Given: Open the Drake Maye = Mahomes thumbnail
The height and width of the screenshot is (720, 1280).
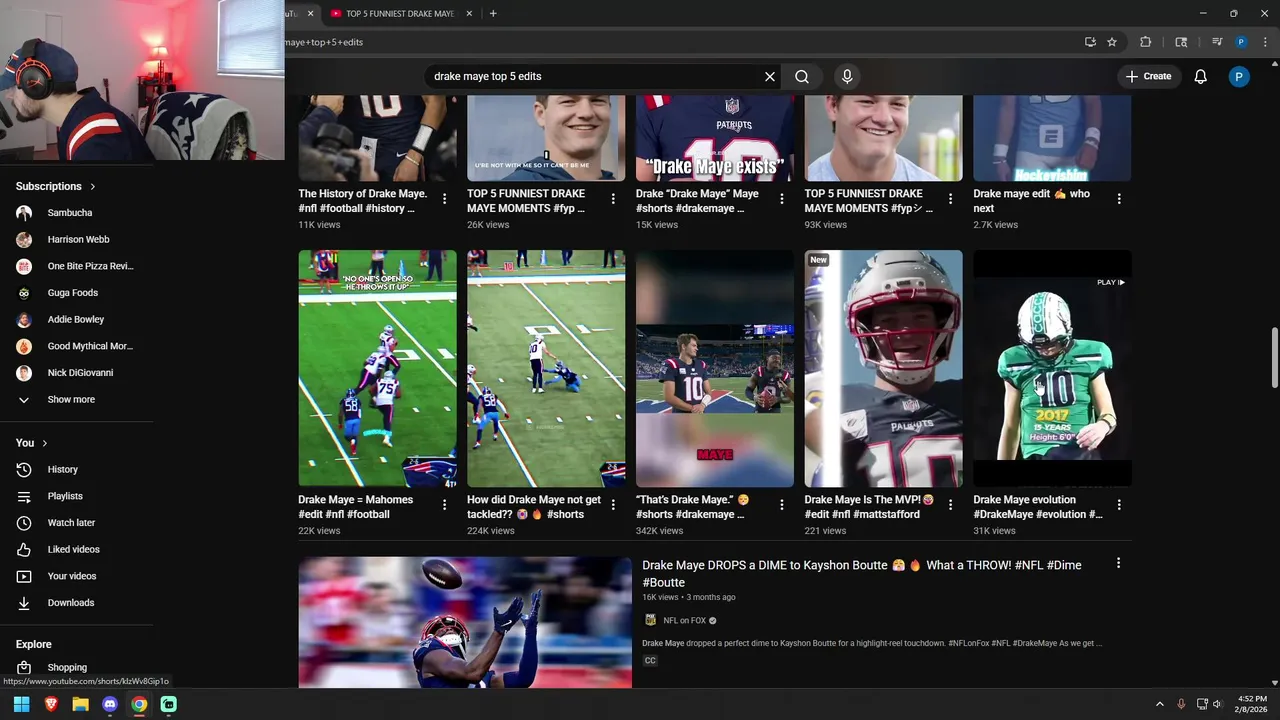Looking at the screenshot, I should (x=377, y=368).
